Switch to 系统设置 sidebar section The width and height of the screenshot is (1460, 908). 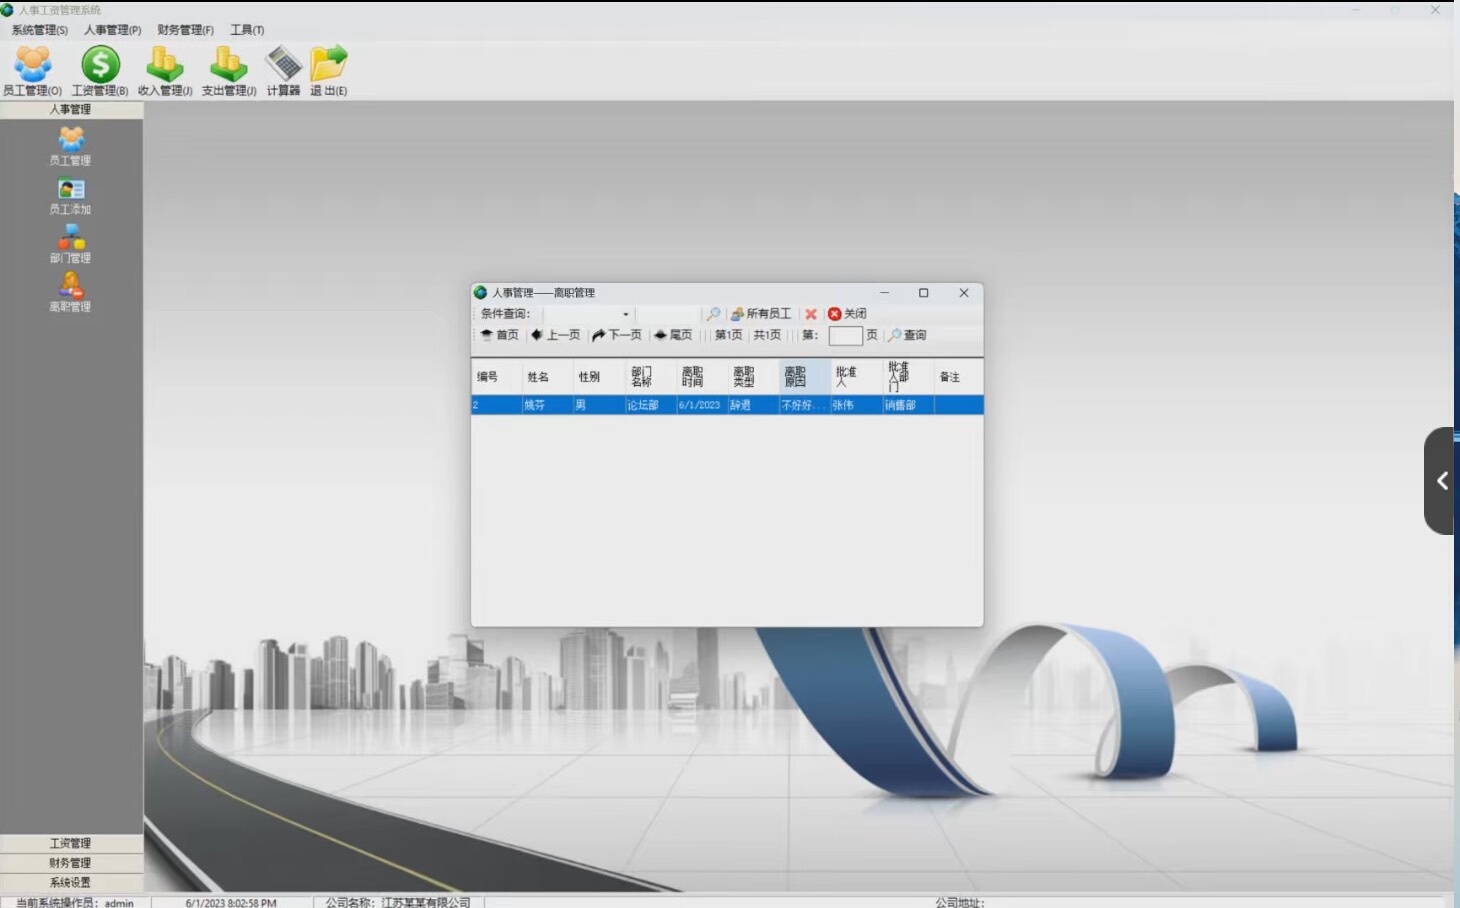click(x=71, y=882)
